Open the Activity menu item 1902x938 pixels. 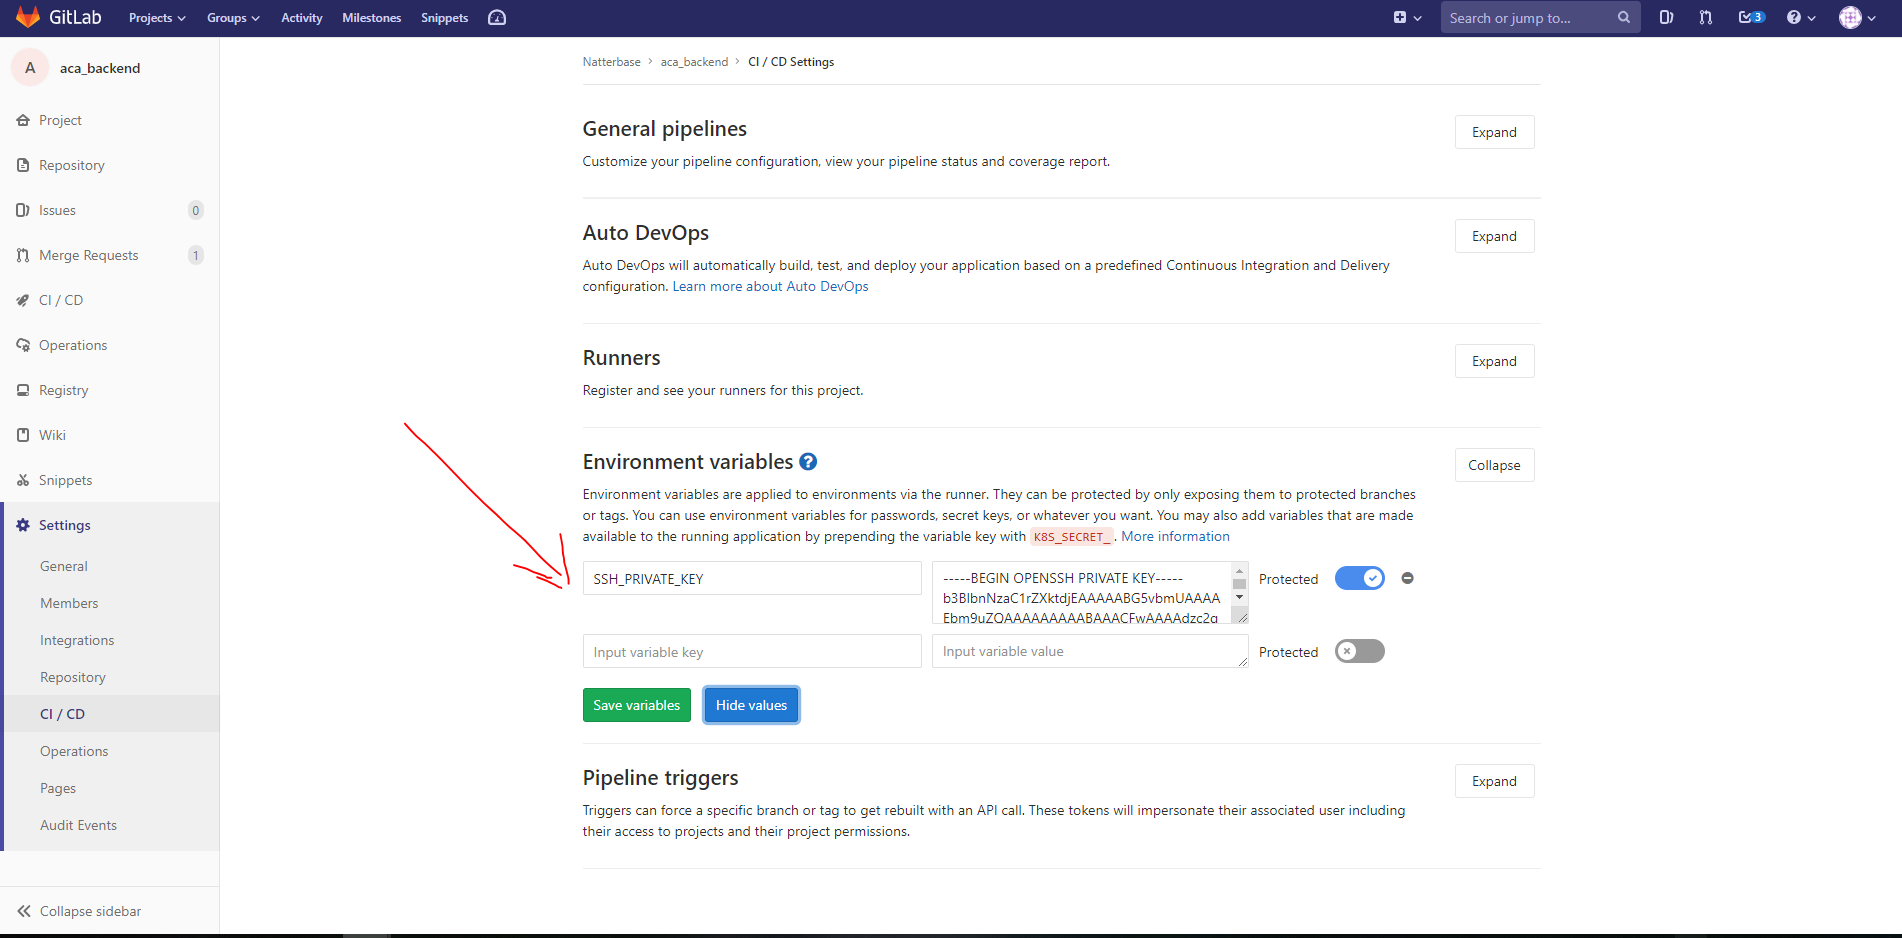click(x=301, y=17)
